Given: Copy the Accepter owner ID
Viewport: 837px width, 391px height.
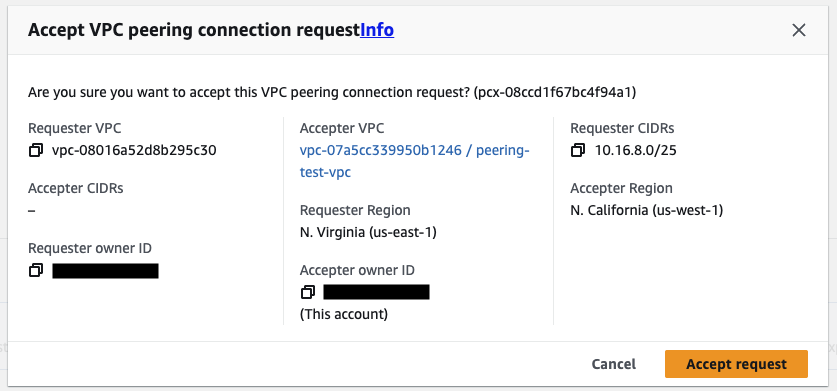Looking at the screenshot, I should (308, 292).
